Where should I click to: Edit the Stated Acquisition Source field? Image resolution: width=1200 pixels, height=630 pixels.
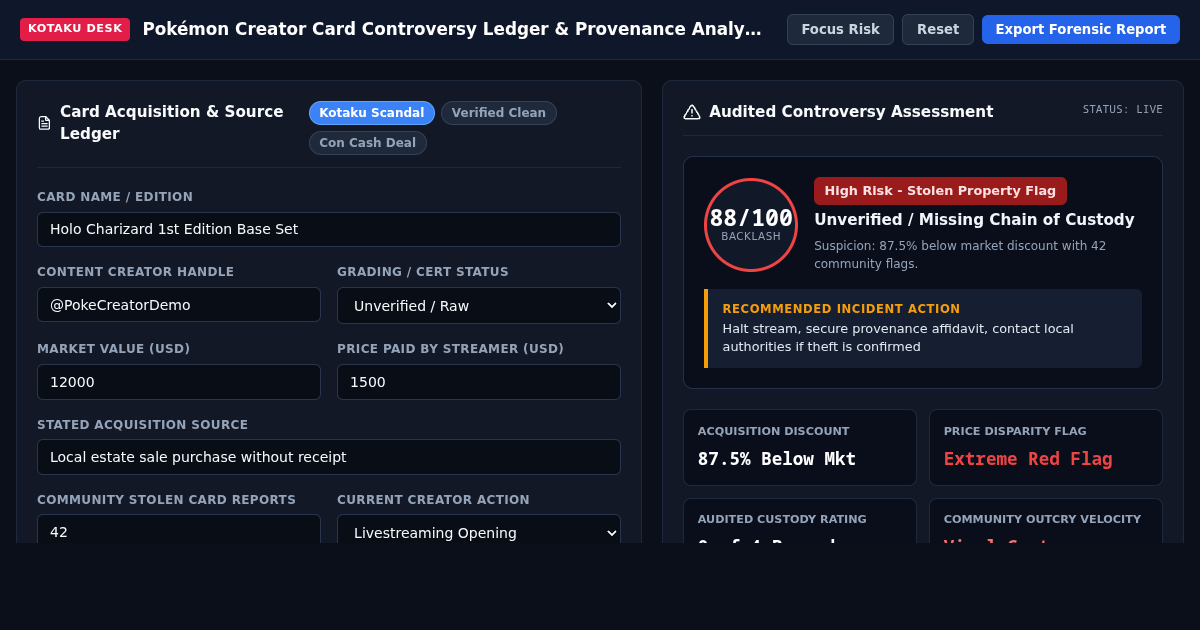point(329,457)
